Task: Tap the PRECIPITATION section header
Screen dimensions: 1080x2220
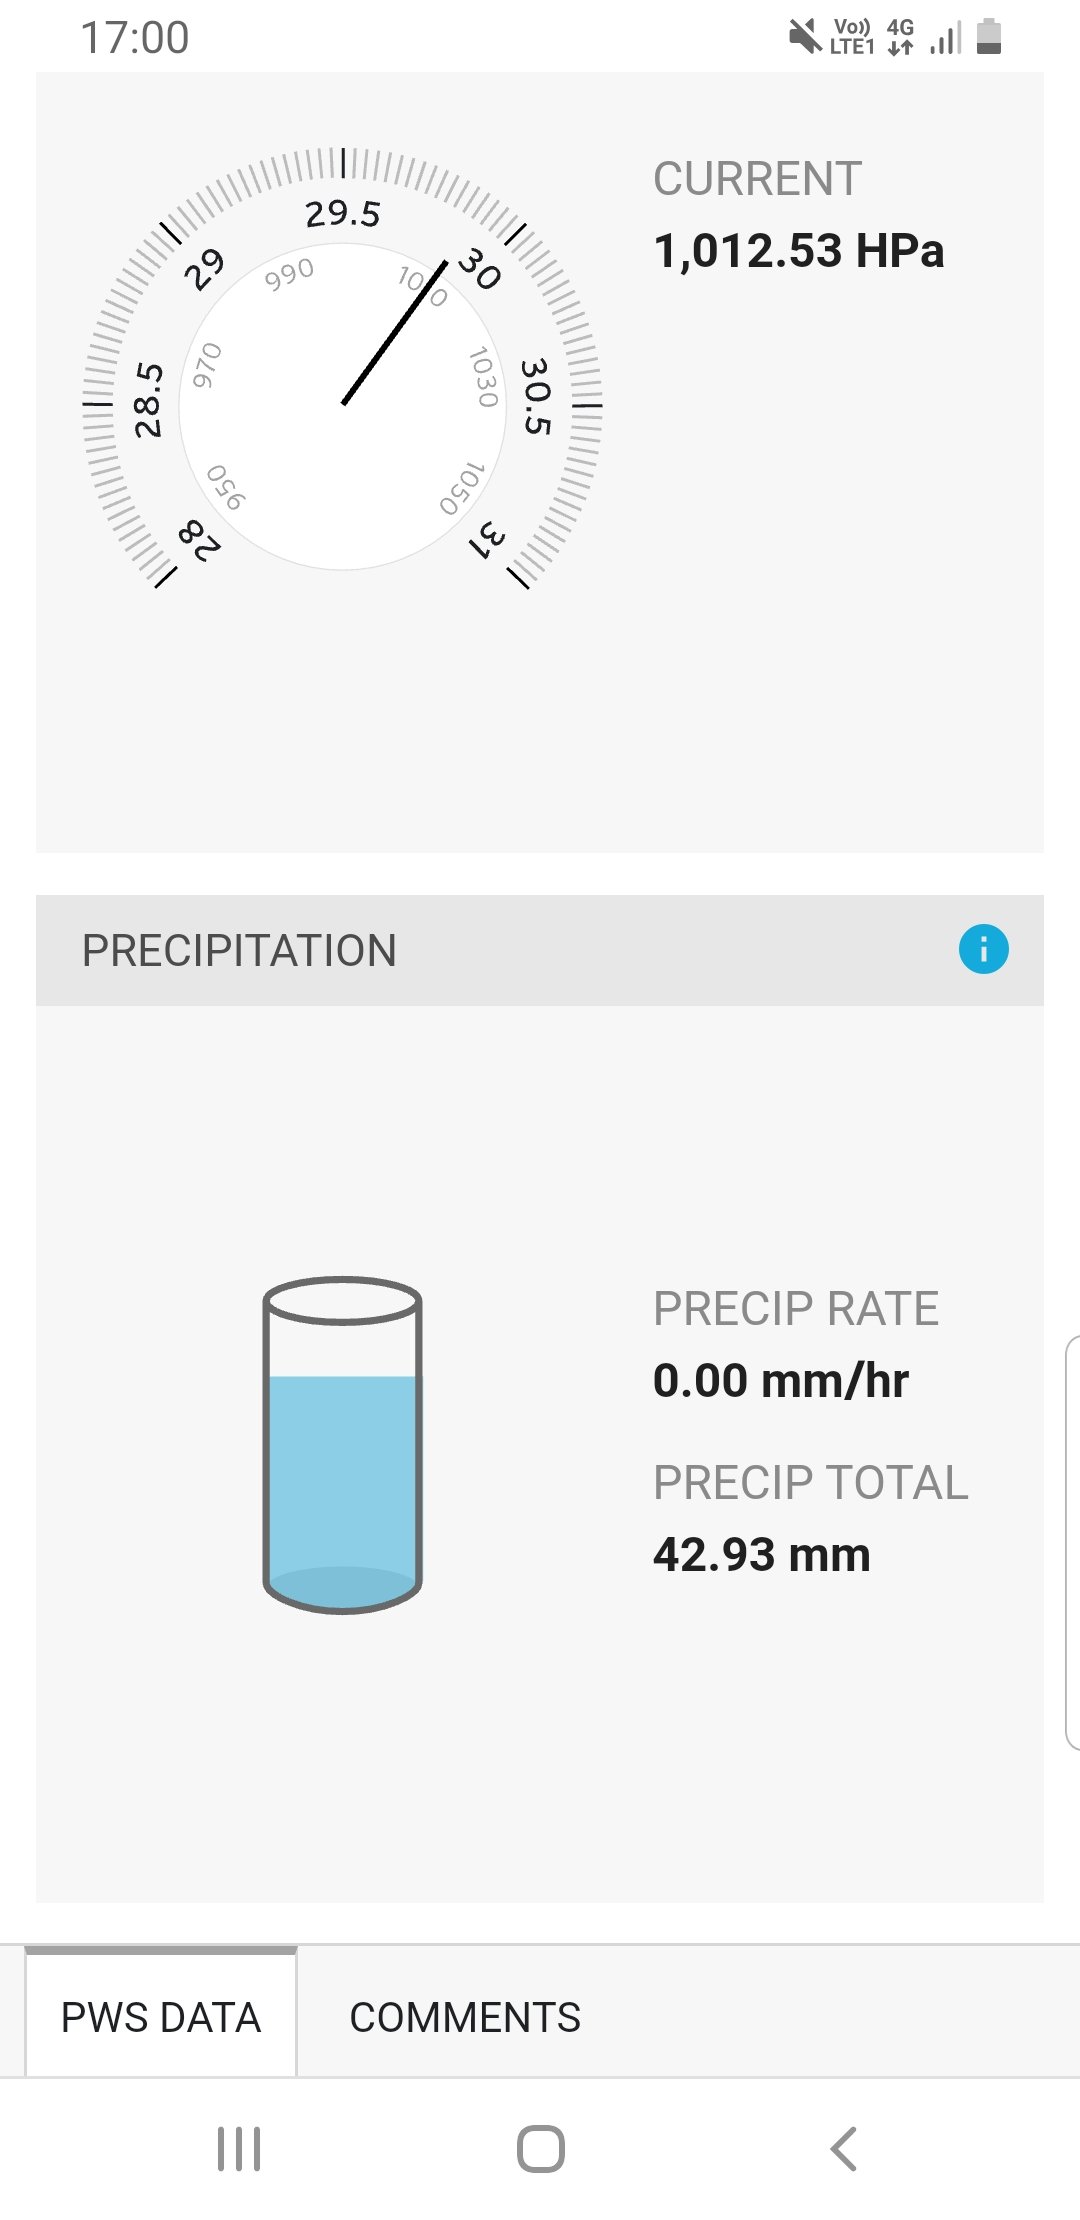Action: [240, 950]
